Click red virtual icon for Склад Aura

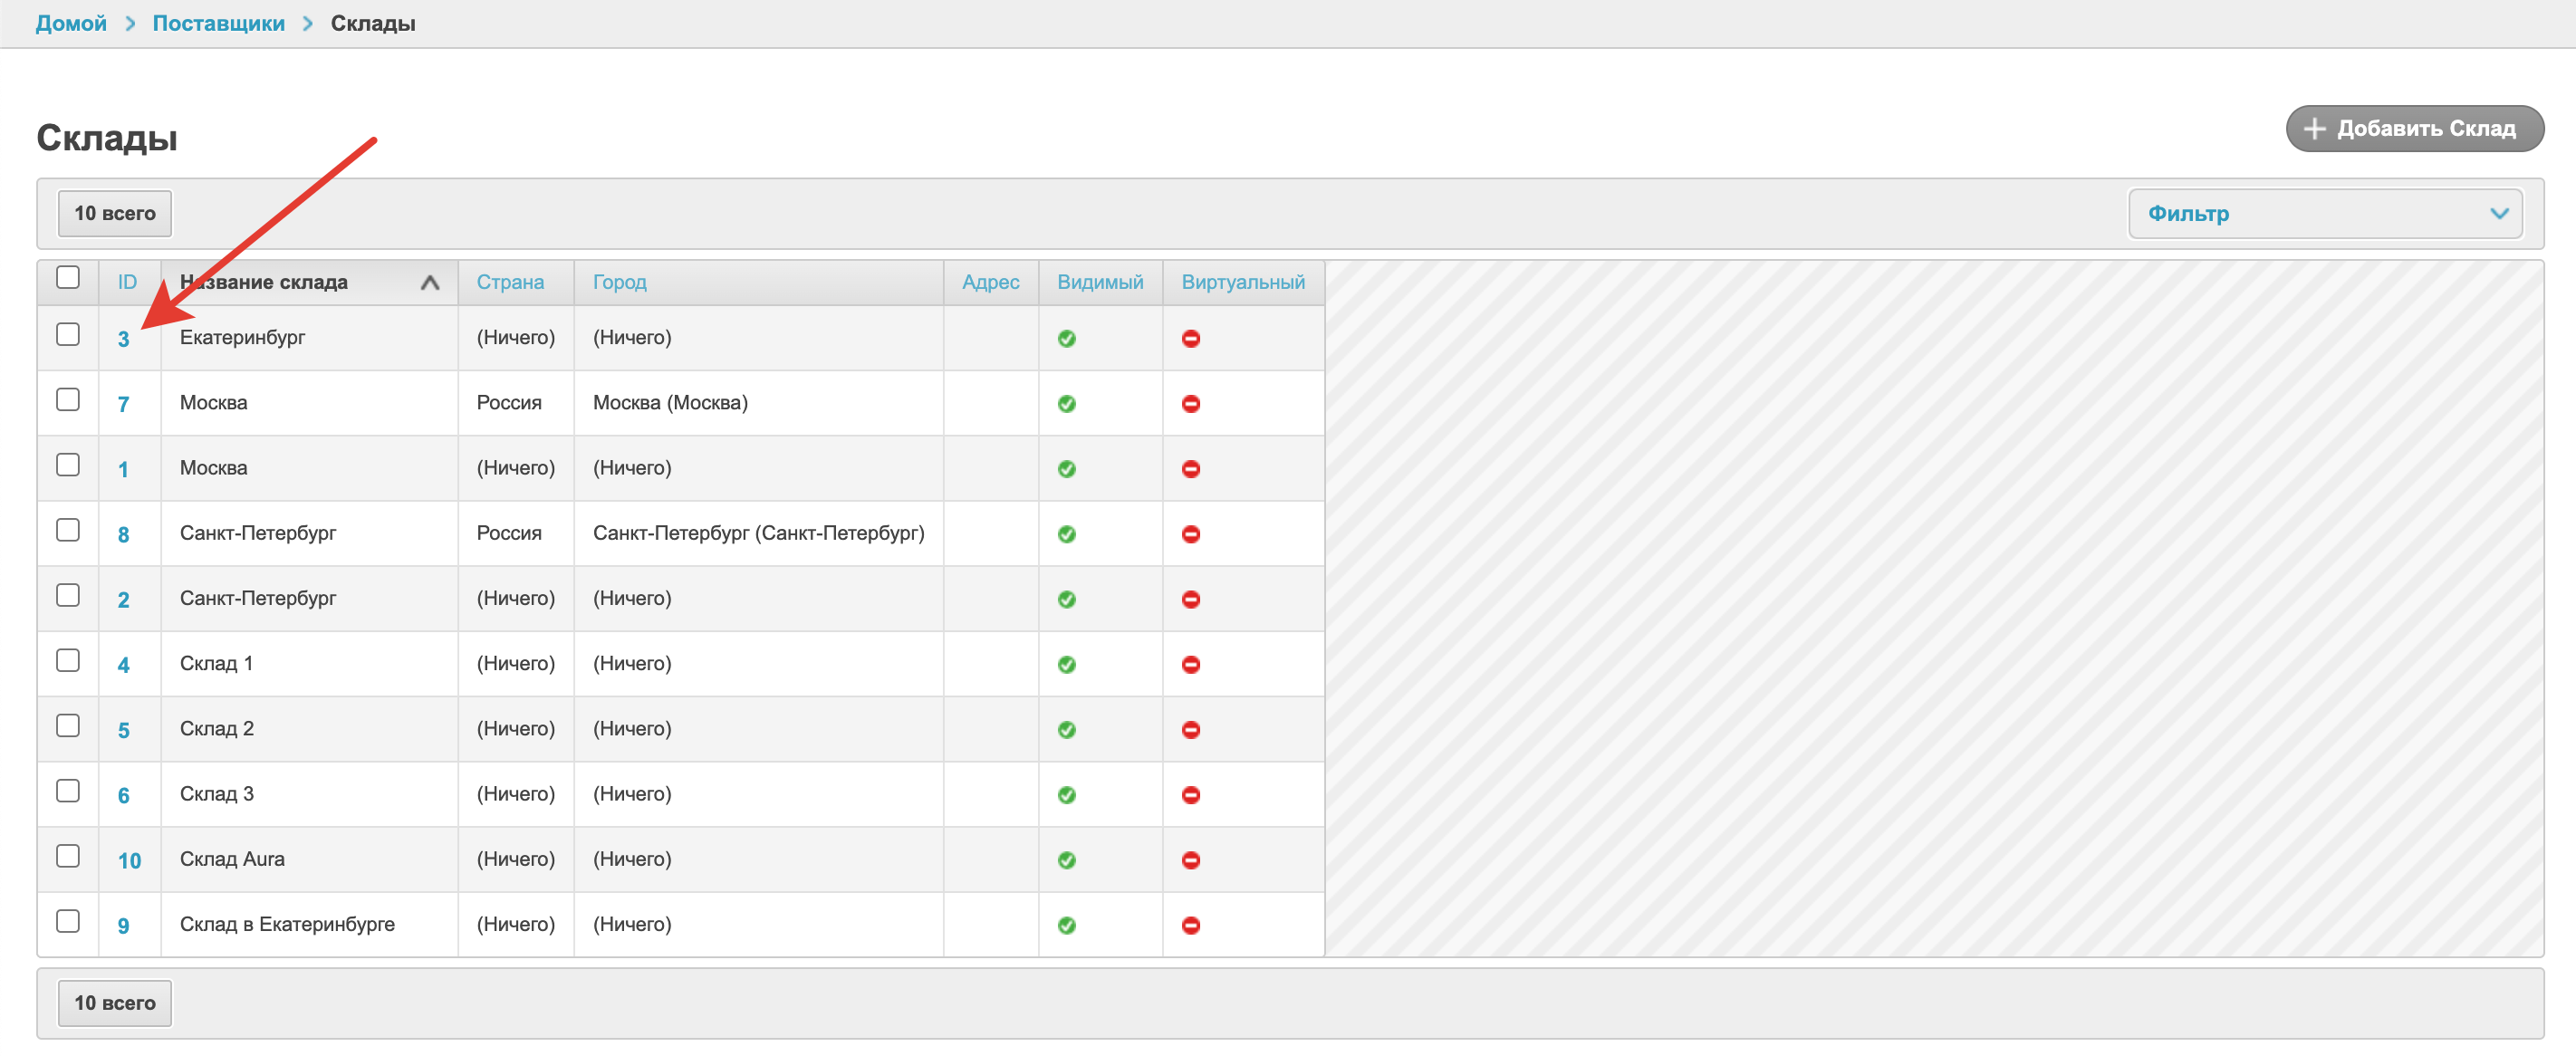point(1190,860)
